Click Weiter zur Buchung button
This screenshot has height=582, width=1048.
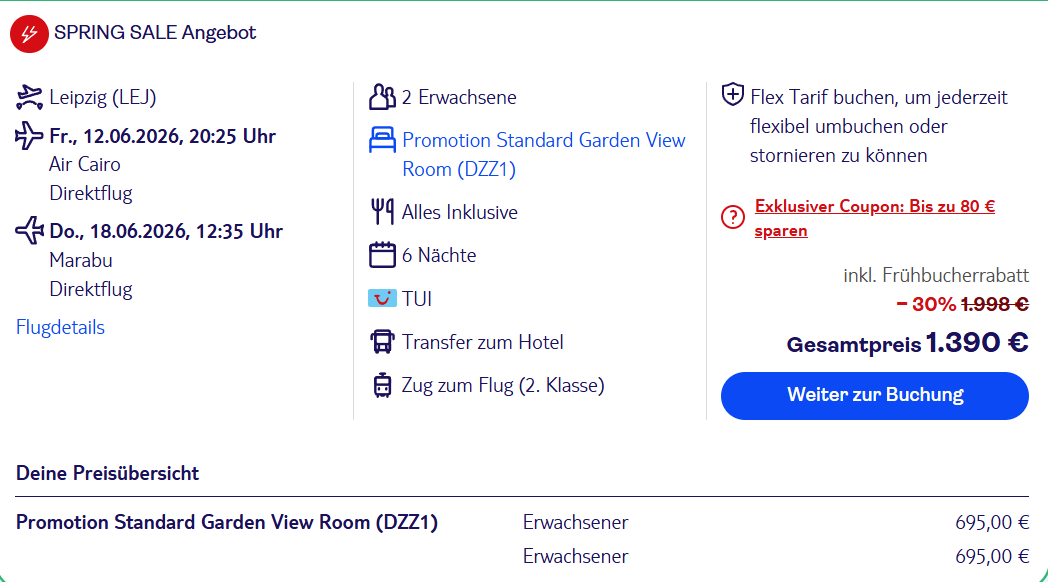874,396
